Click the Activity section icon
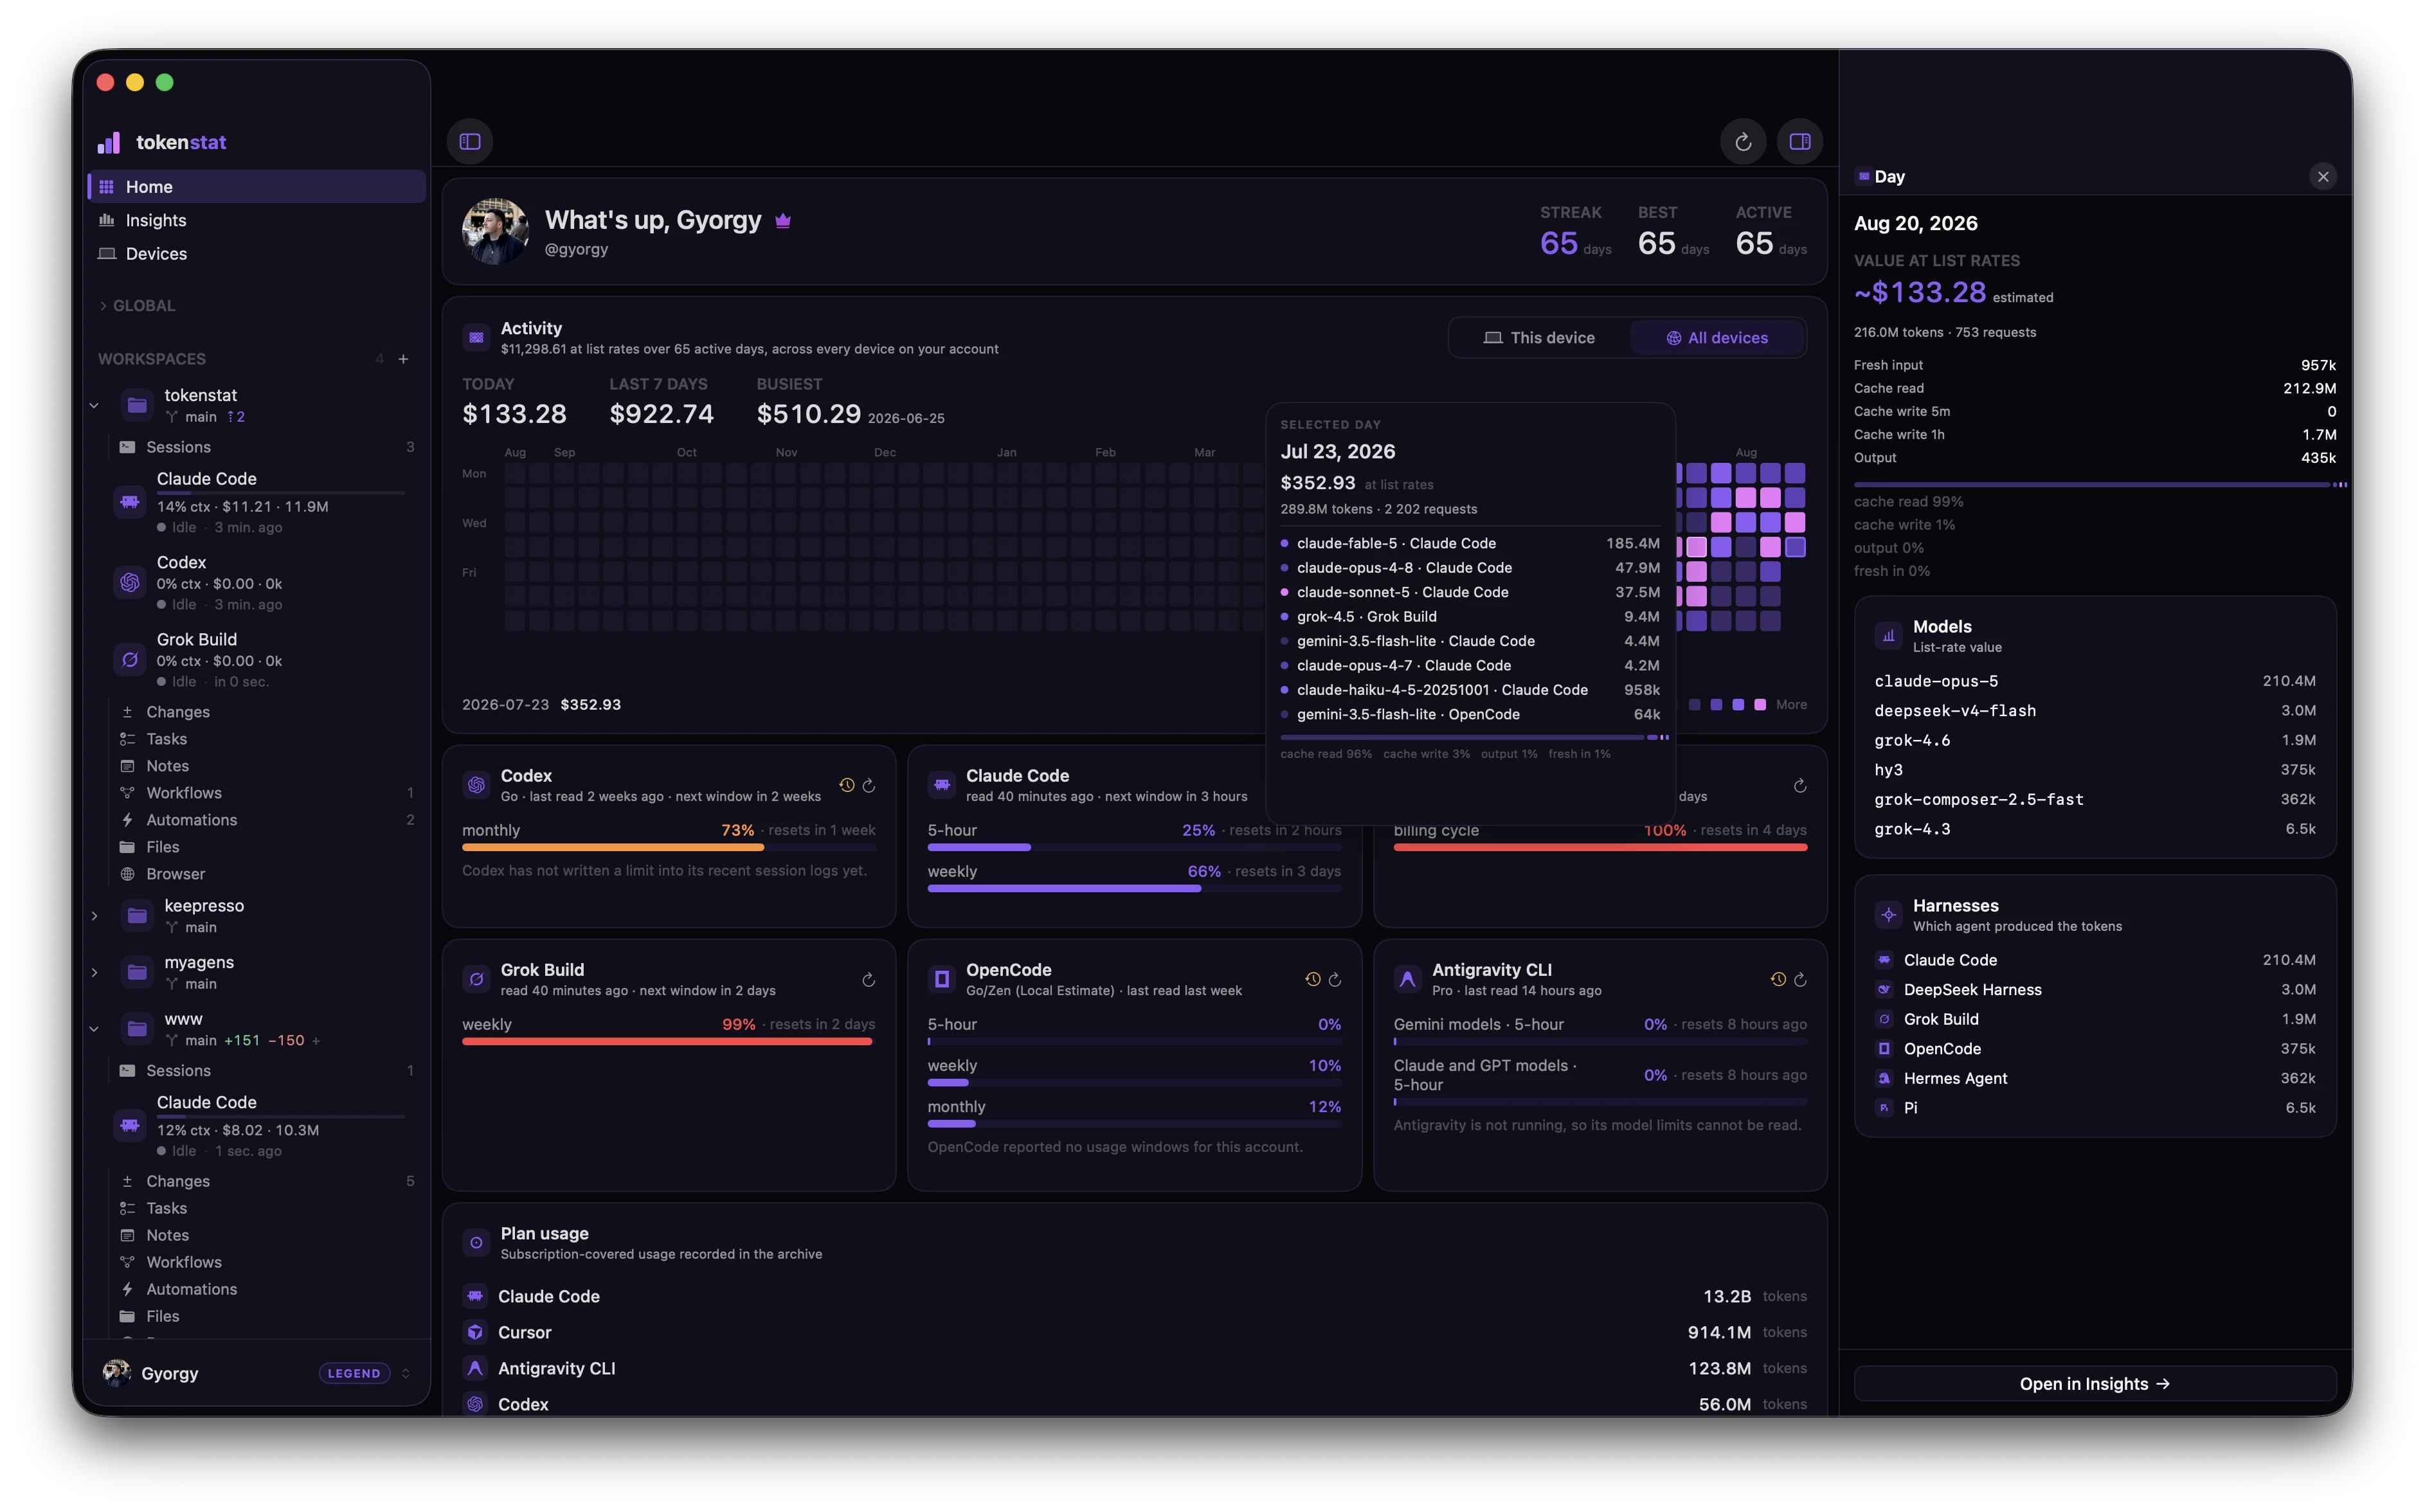 pyautogui.click(x=477, y=338)
